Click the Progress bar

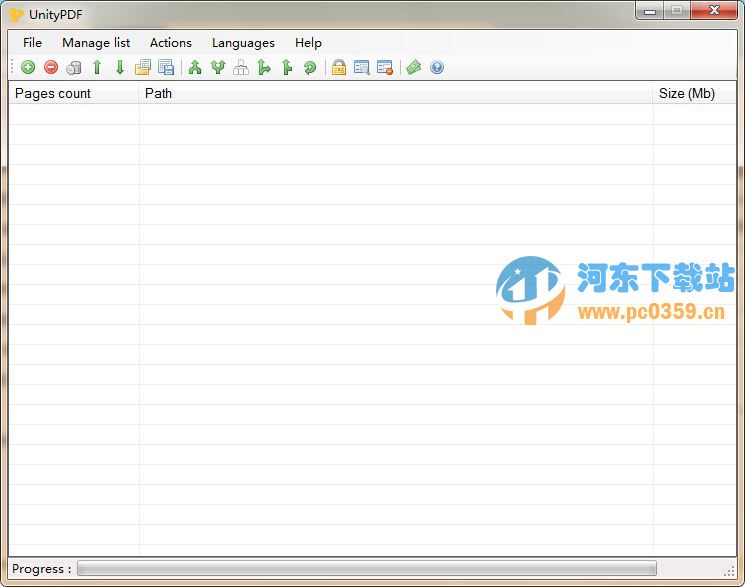(x=367, y=568)
